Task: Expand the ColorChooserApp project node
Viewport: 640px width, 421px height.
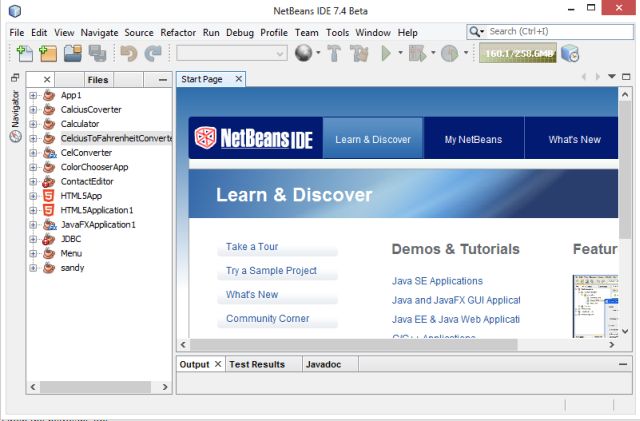Action: 33,167
